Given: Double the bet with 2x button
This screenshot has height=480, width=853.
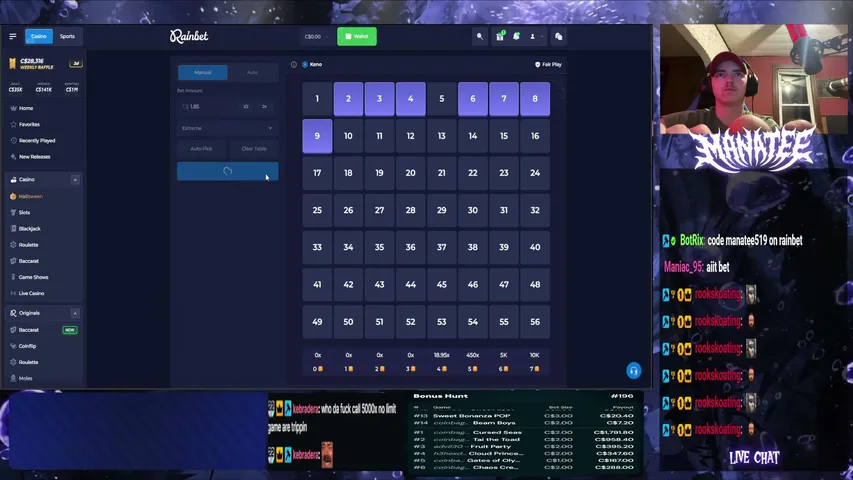Looking at the screenshot, I should click(264, 107).
